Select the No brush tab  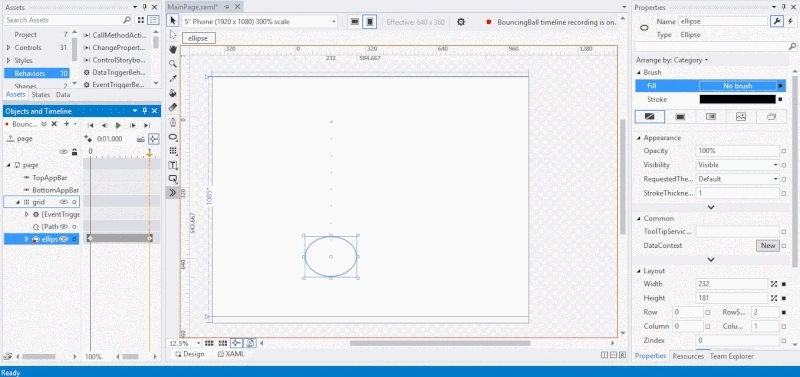(649, 117)
